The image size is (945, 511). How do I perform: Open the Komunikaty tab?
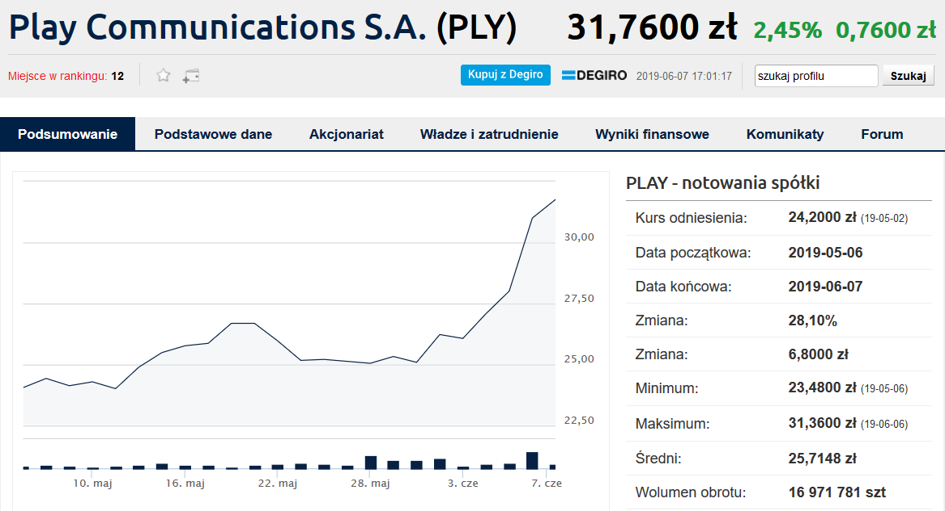[785, 134]
